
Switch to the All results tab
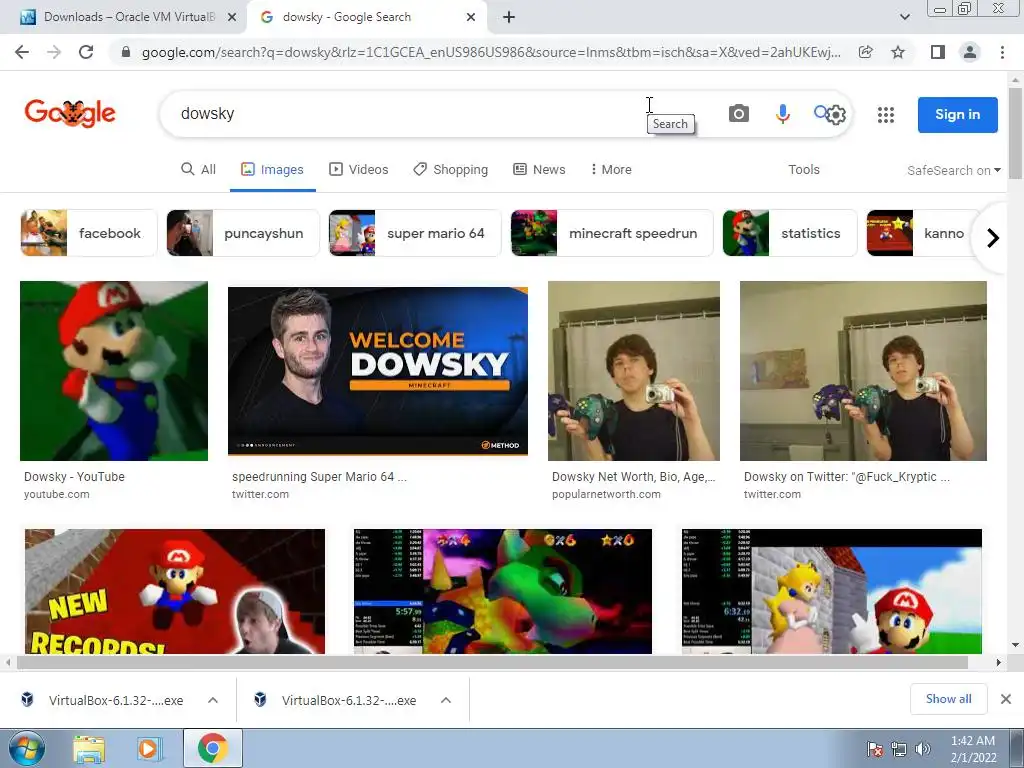pos(199,170)
